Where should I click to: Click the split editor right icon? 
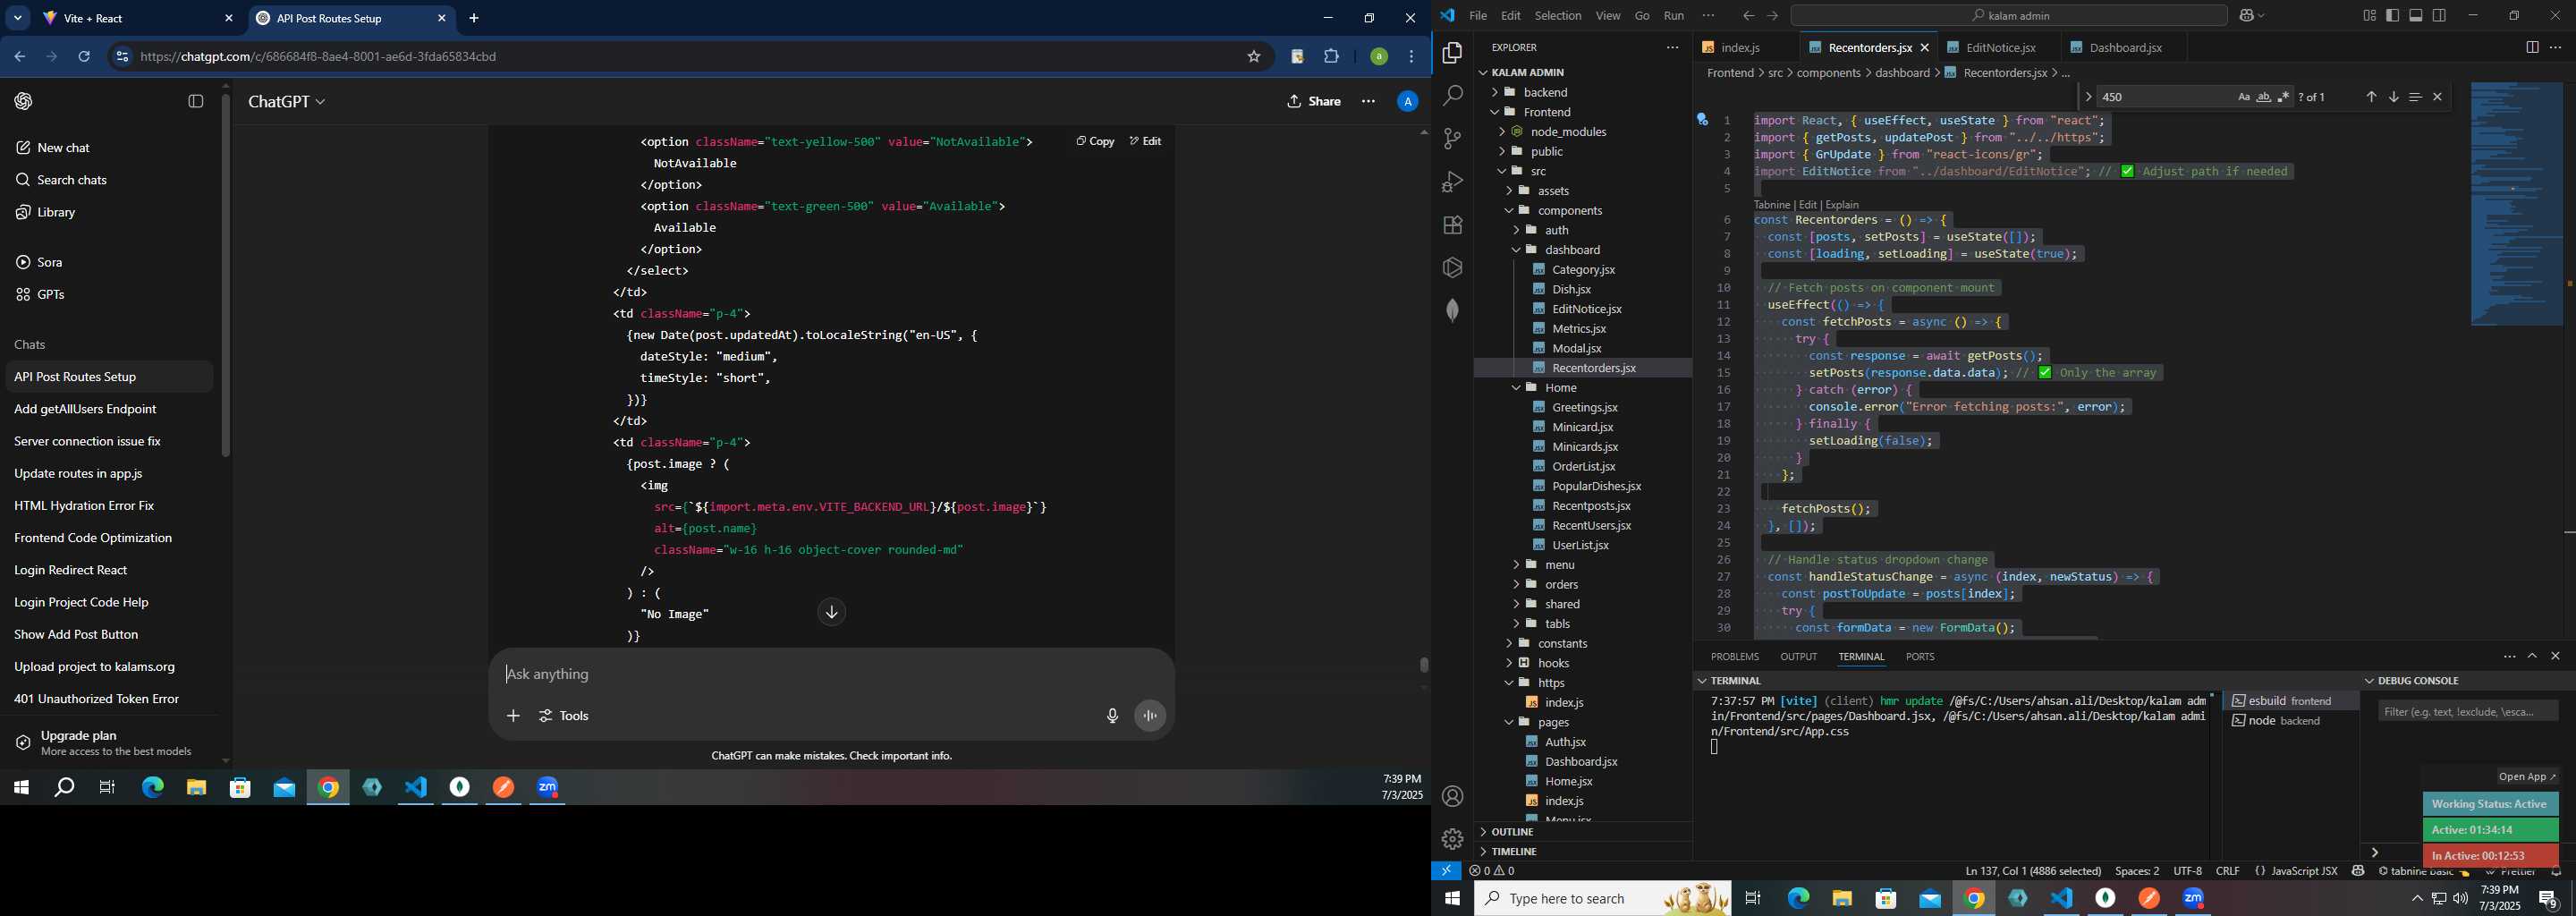[2532, 47]
